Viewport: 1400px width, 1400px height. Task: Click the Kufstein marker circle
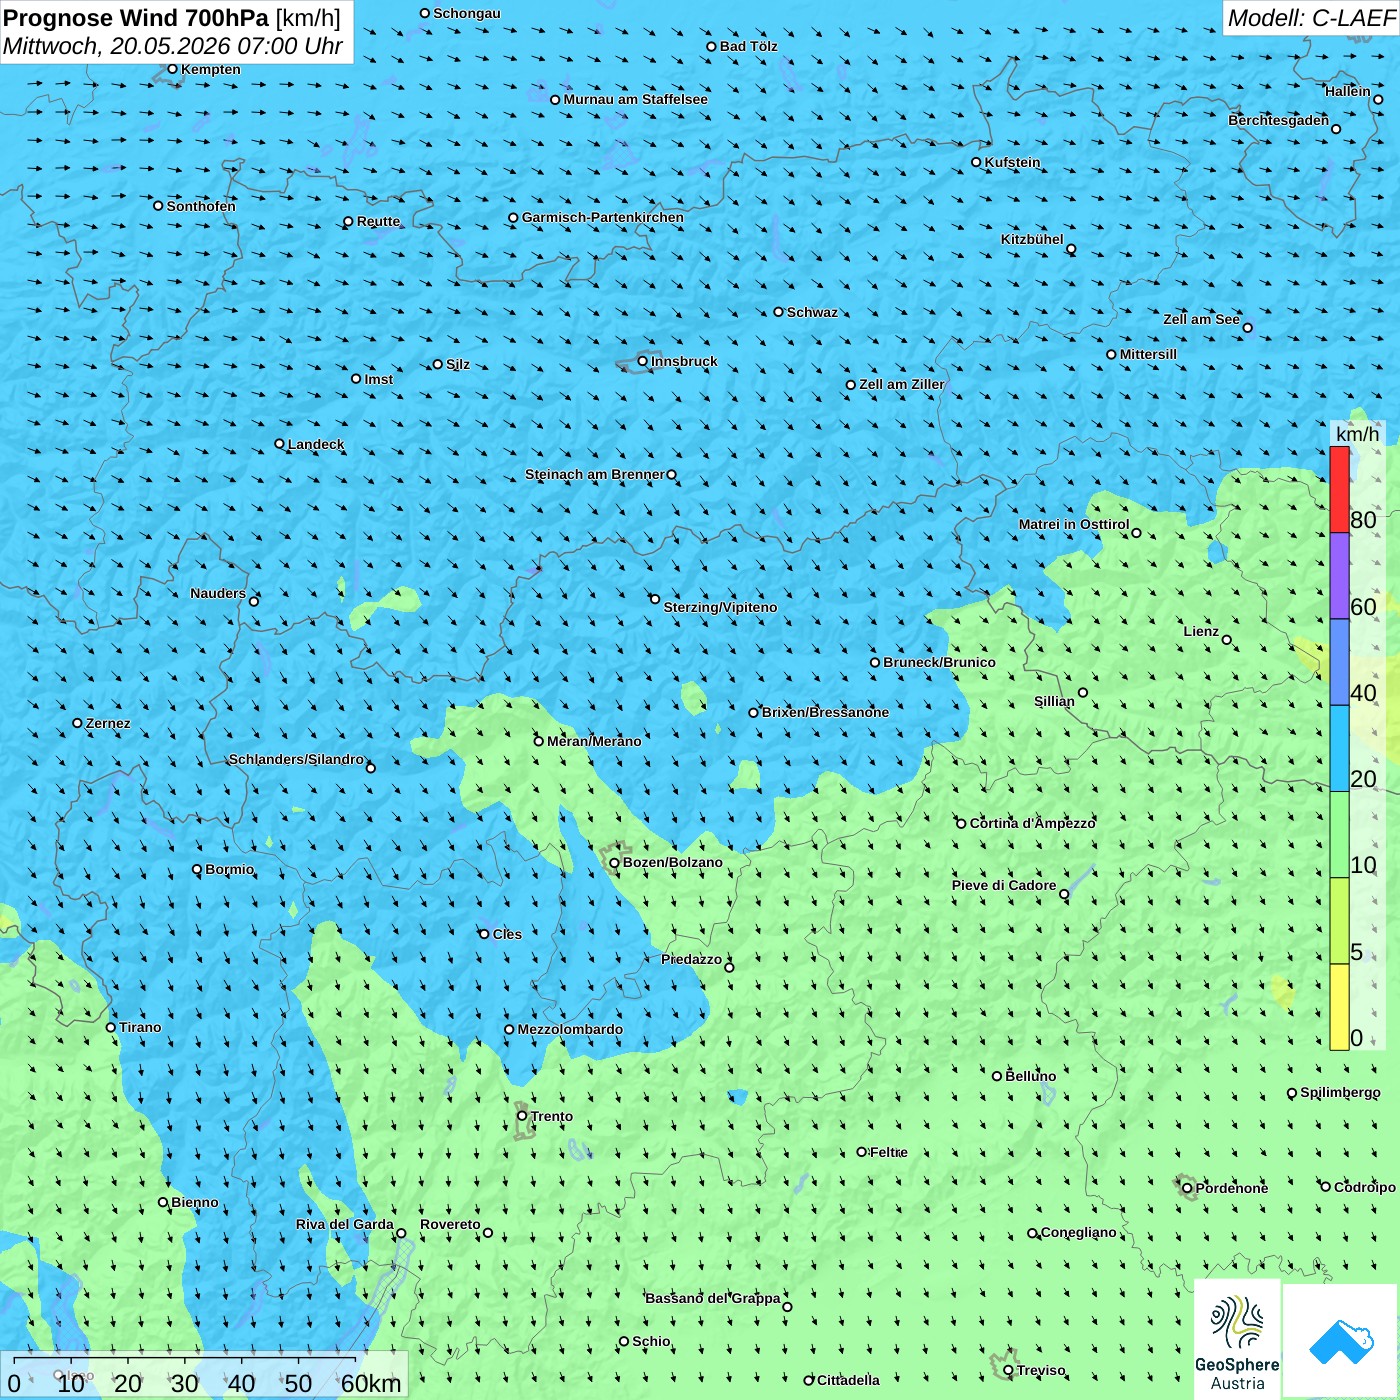tap(977, 162)
